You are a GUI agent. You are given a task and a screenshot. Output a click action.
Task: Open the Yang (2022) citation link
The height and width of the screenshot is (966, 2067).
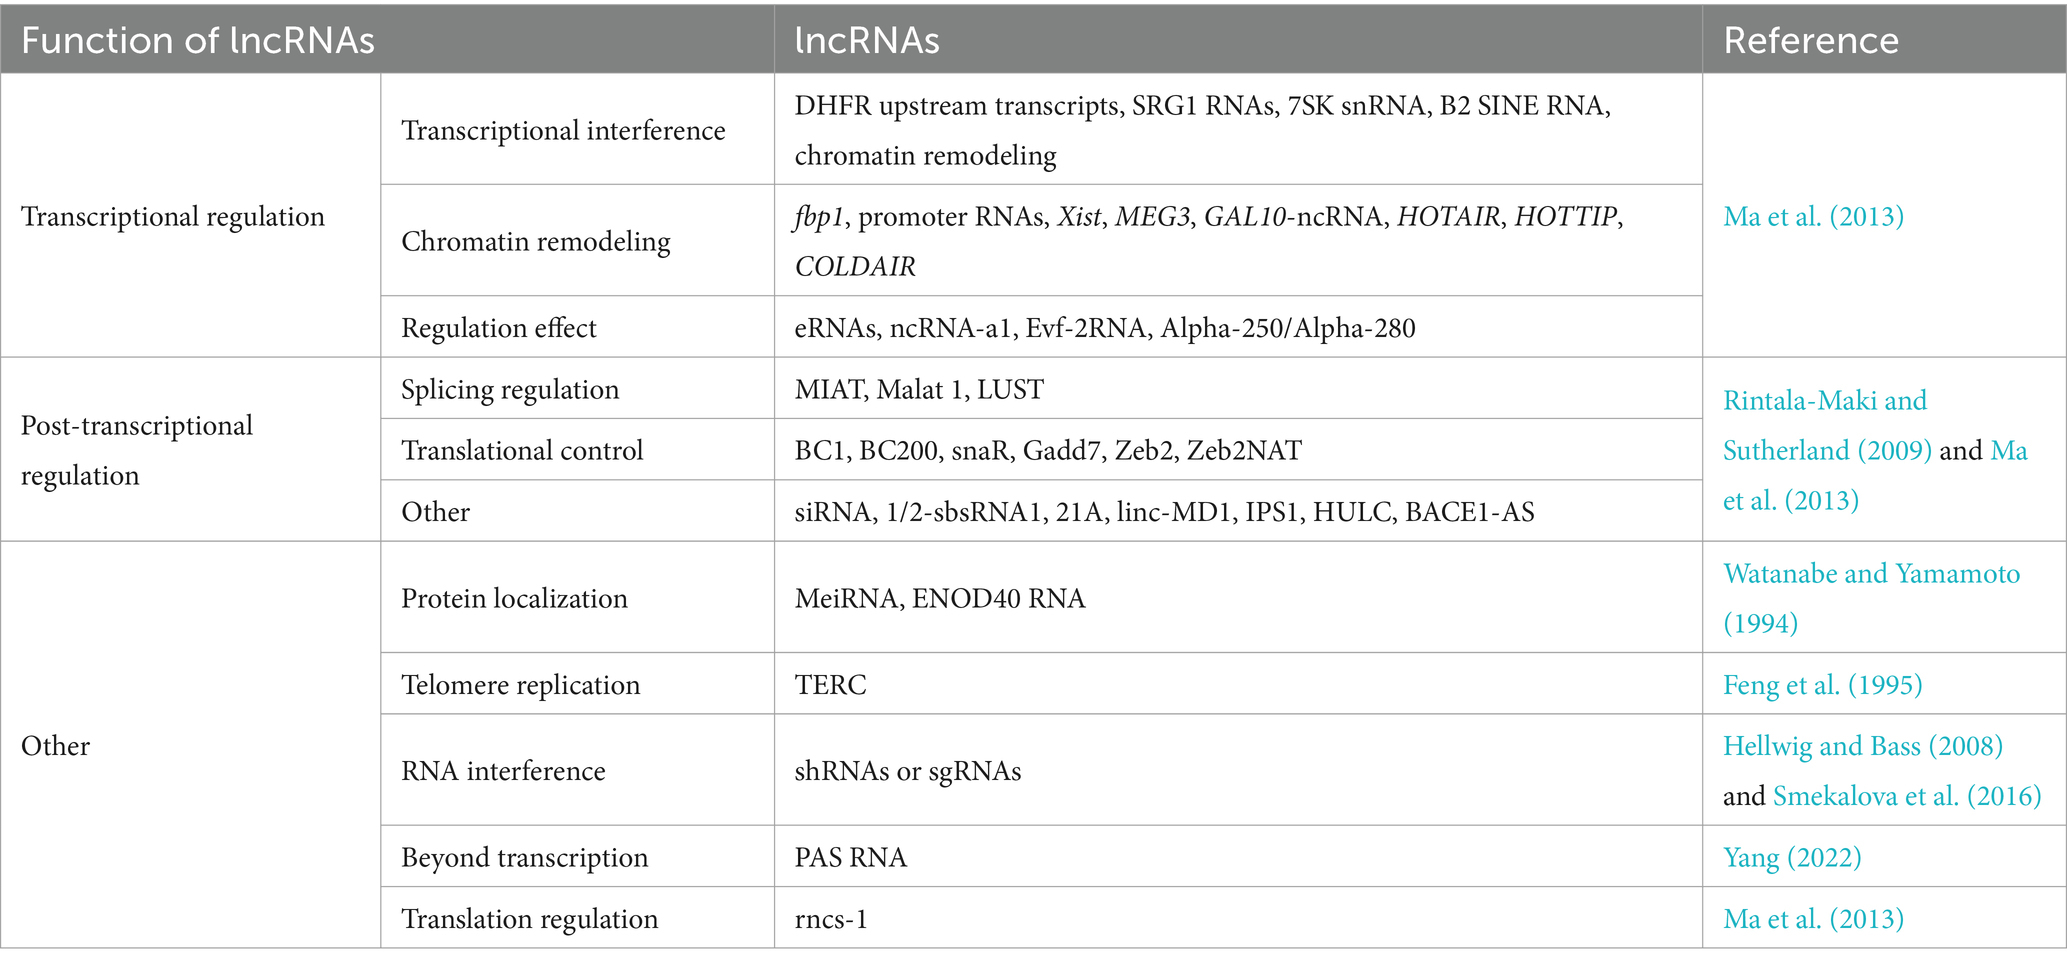click(x=1792, y=857)
